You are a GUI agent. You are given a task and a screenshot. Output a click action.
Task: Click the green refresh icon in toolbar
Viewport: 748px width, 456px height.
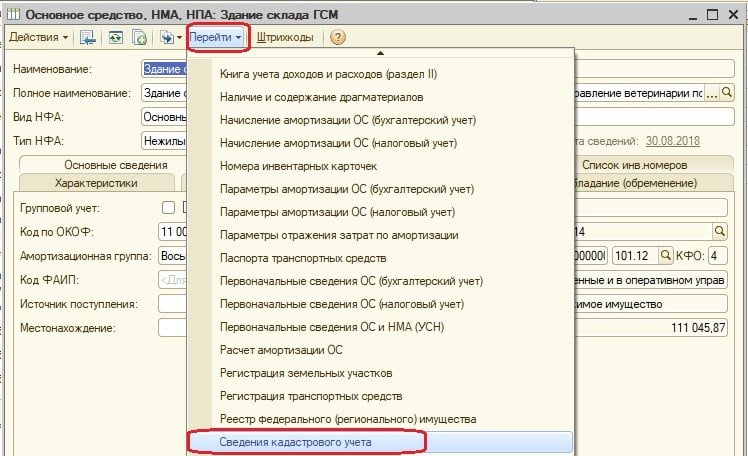[x=116, y=37]
